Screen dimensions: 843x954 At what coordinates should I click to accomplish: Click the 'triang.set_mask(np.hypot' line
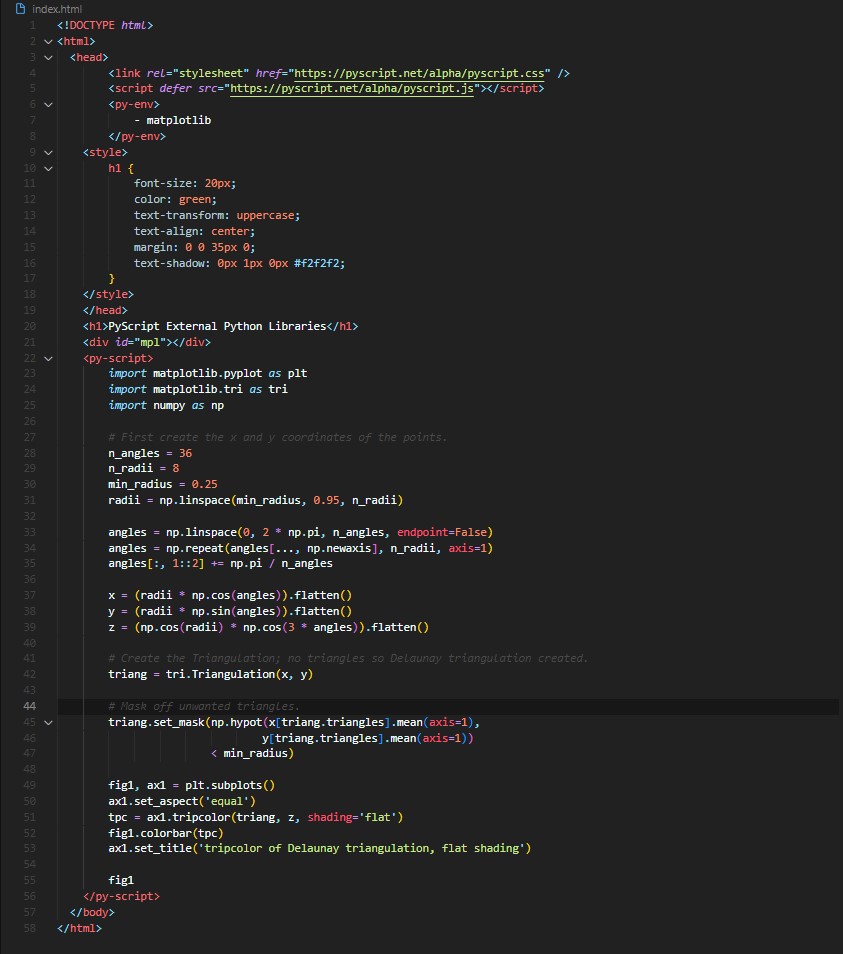(294, 722)
